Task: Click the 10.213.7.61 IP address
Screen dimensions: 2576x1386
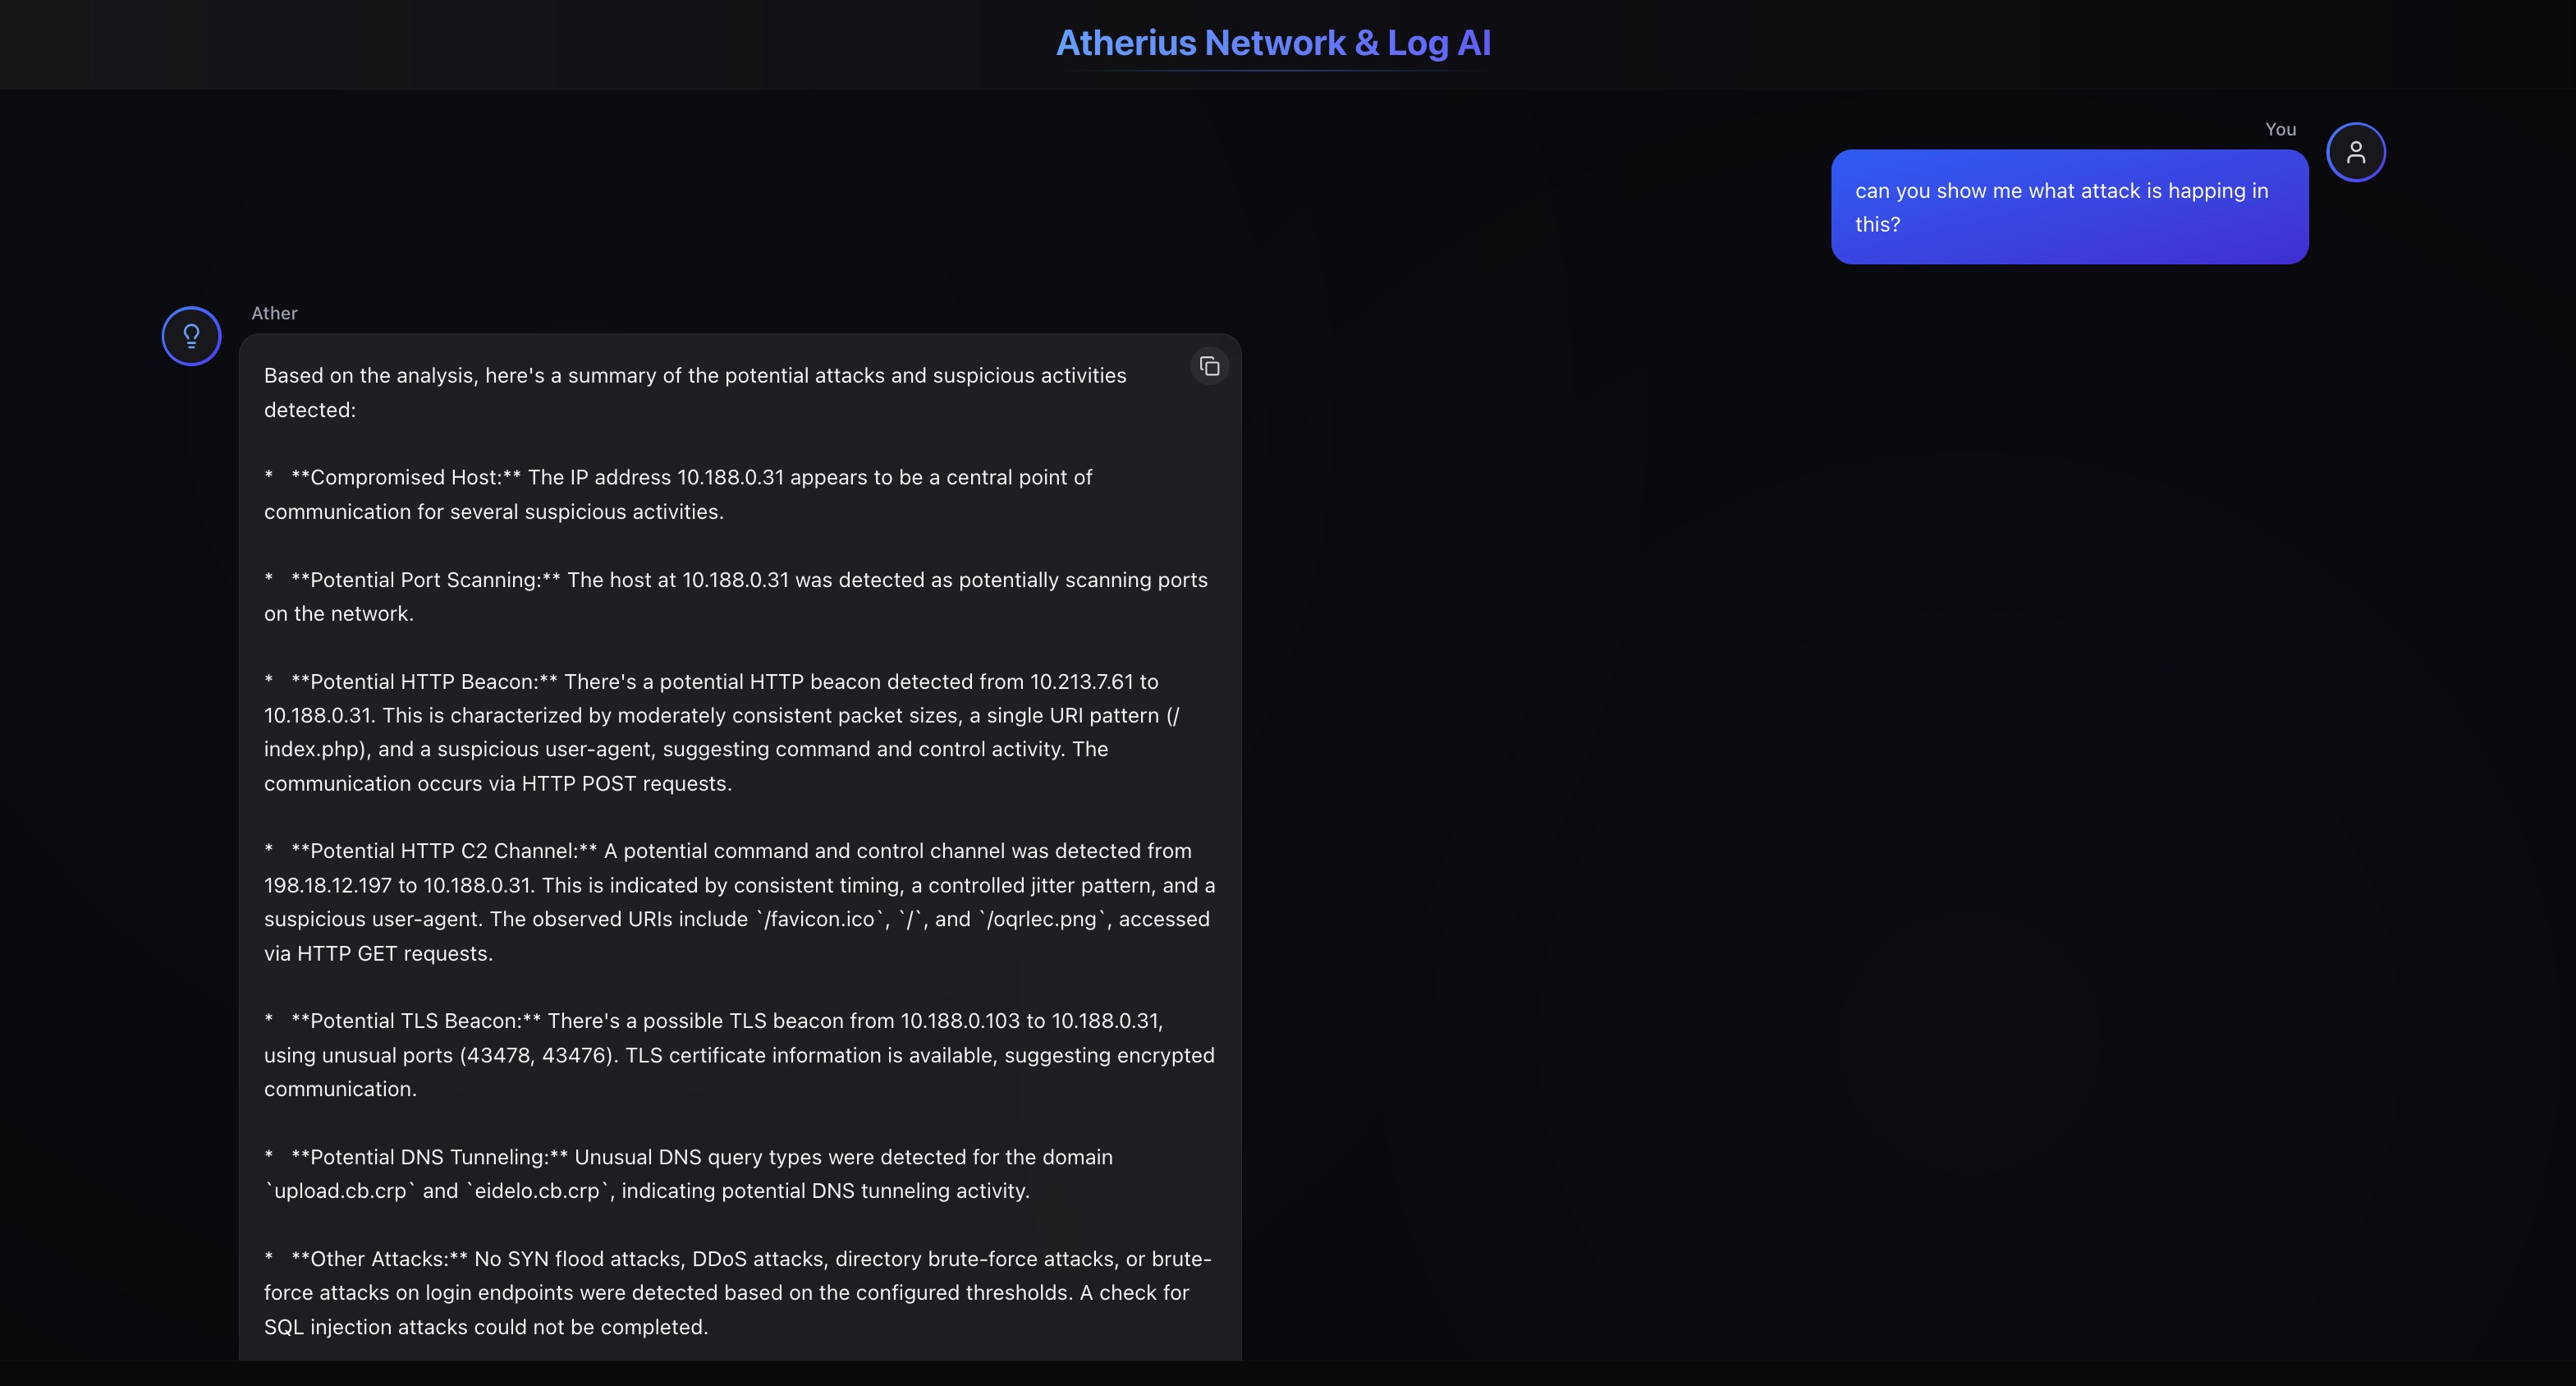Action: [x=1081, y=682]
